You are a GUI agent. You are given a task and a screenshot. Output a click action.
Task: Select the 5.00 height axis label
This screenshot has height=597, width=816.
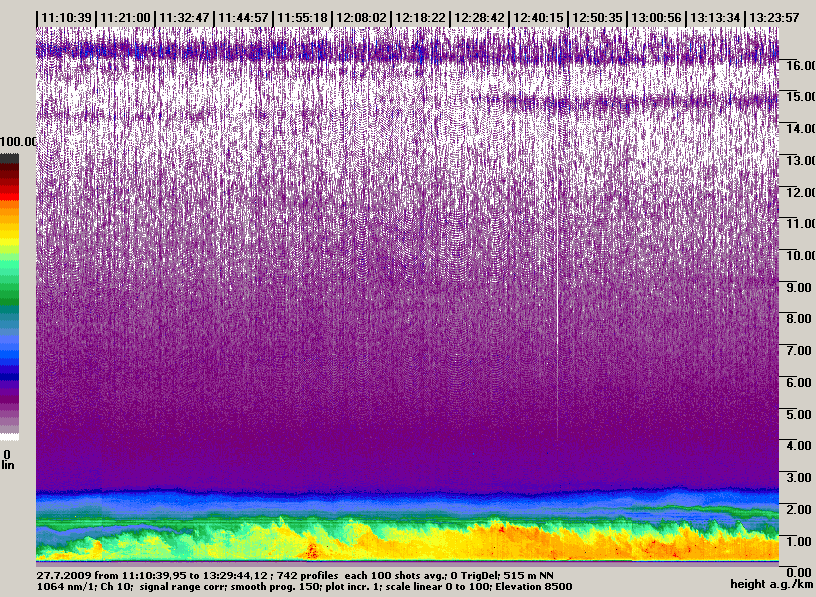(x=799, y=414)
